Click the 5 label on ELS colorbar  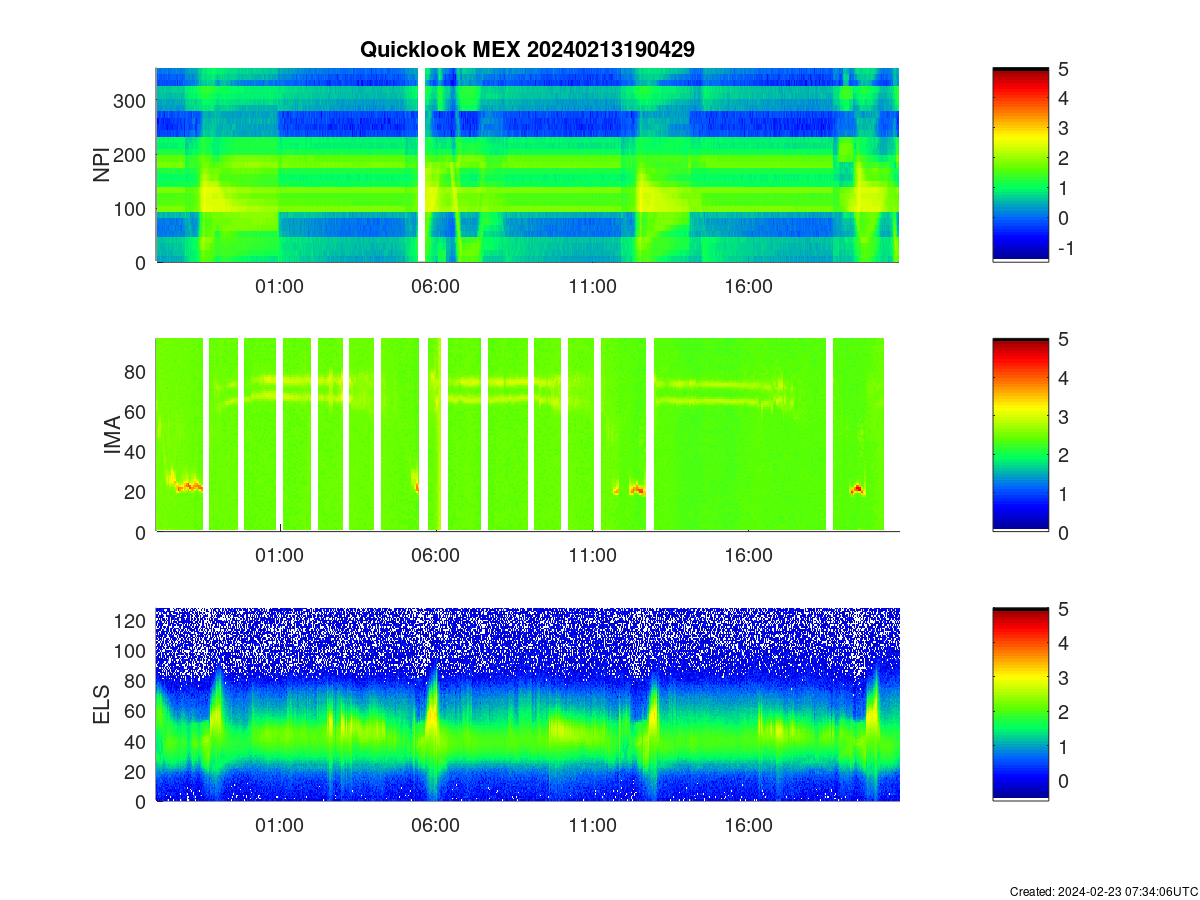pos(1062,609)
